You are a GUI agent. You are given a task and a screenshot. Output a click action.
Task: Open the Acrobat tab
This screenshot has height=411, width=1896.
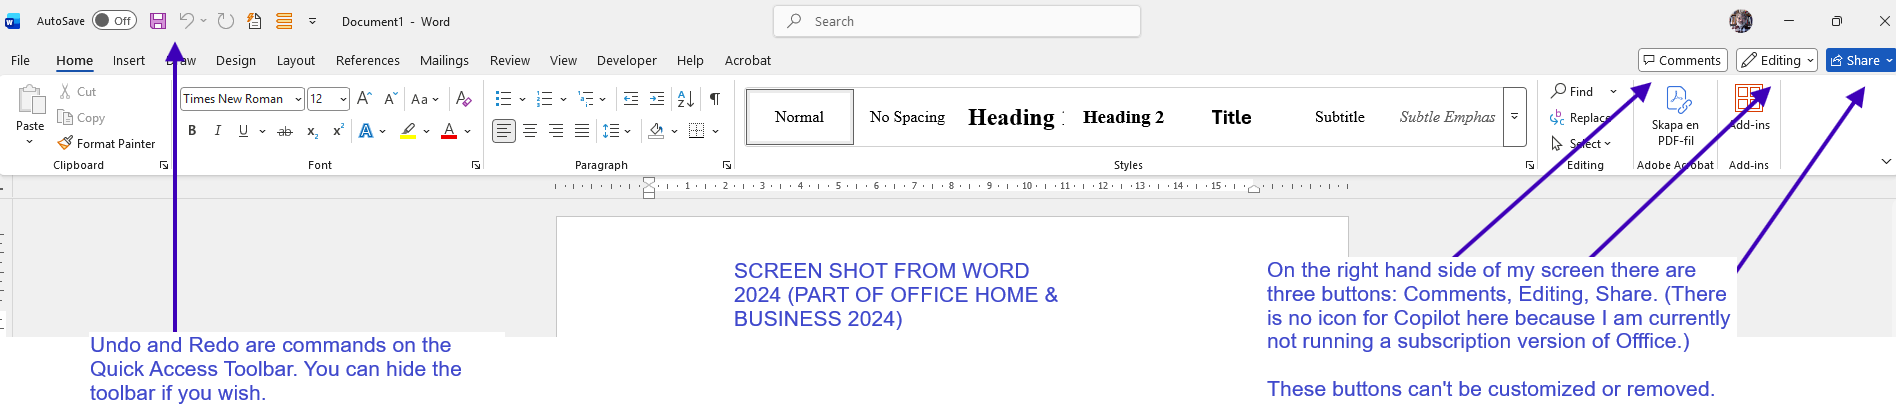748,60
